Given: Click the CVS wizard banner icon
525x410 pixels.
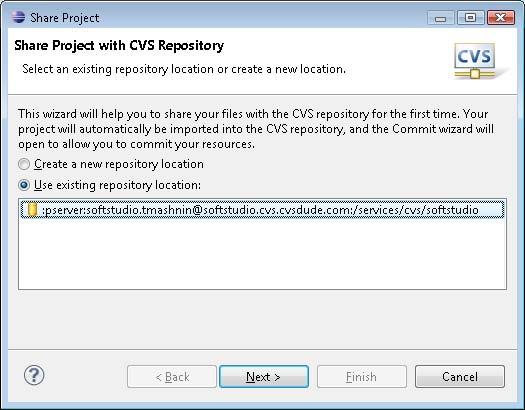Looking at the screenshot, I should pos(475,61).
